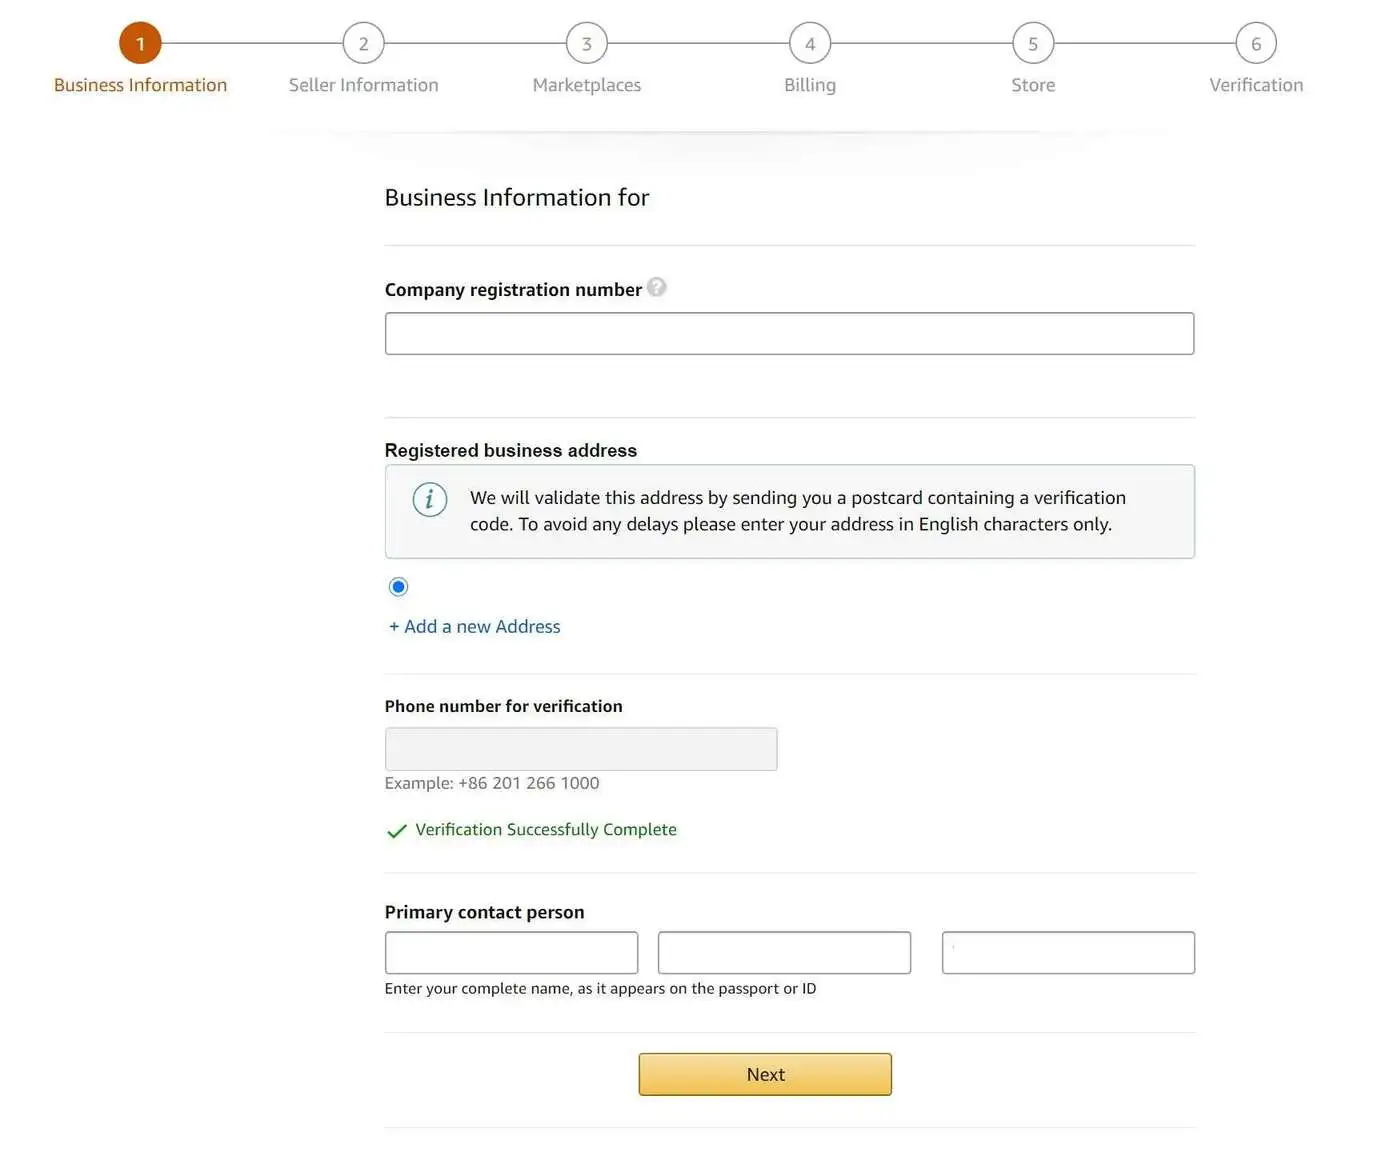Click the info icon in the address notice
The width and height of the screenshot is (1398, 1152).
[x=429, y=499]
